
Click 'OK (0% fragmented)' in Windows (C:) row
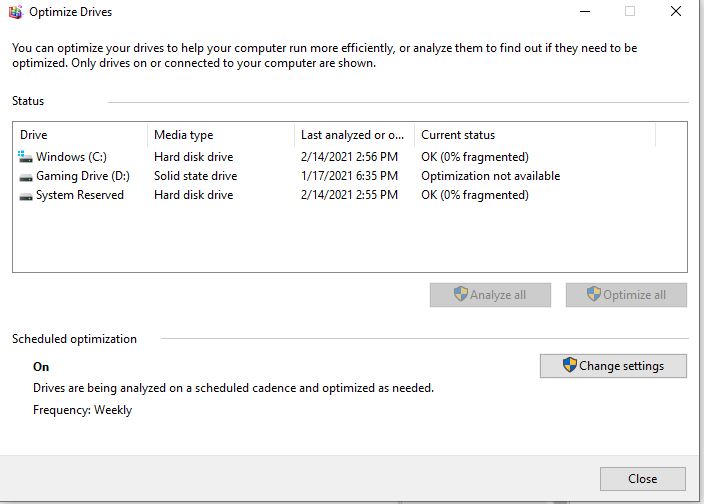[x=475, y=157]
